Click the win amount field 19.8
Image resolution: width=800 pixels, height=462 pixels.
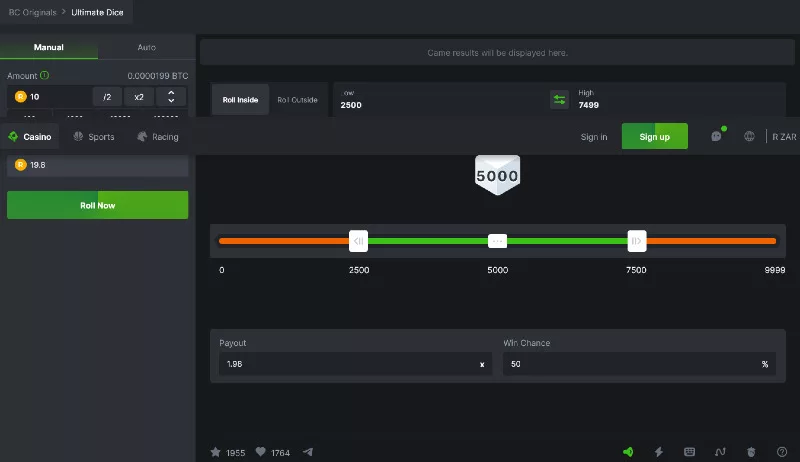tap(97, 165)
